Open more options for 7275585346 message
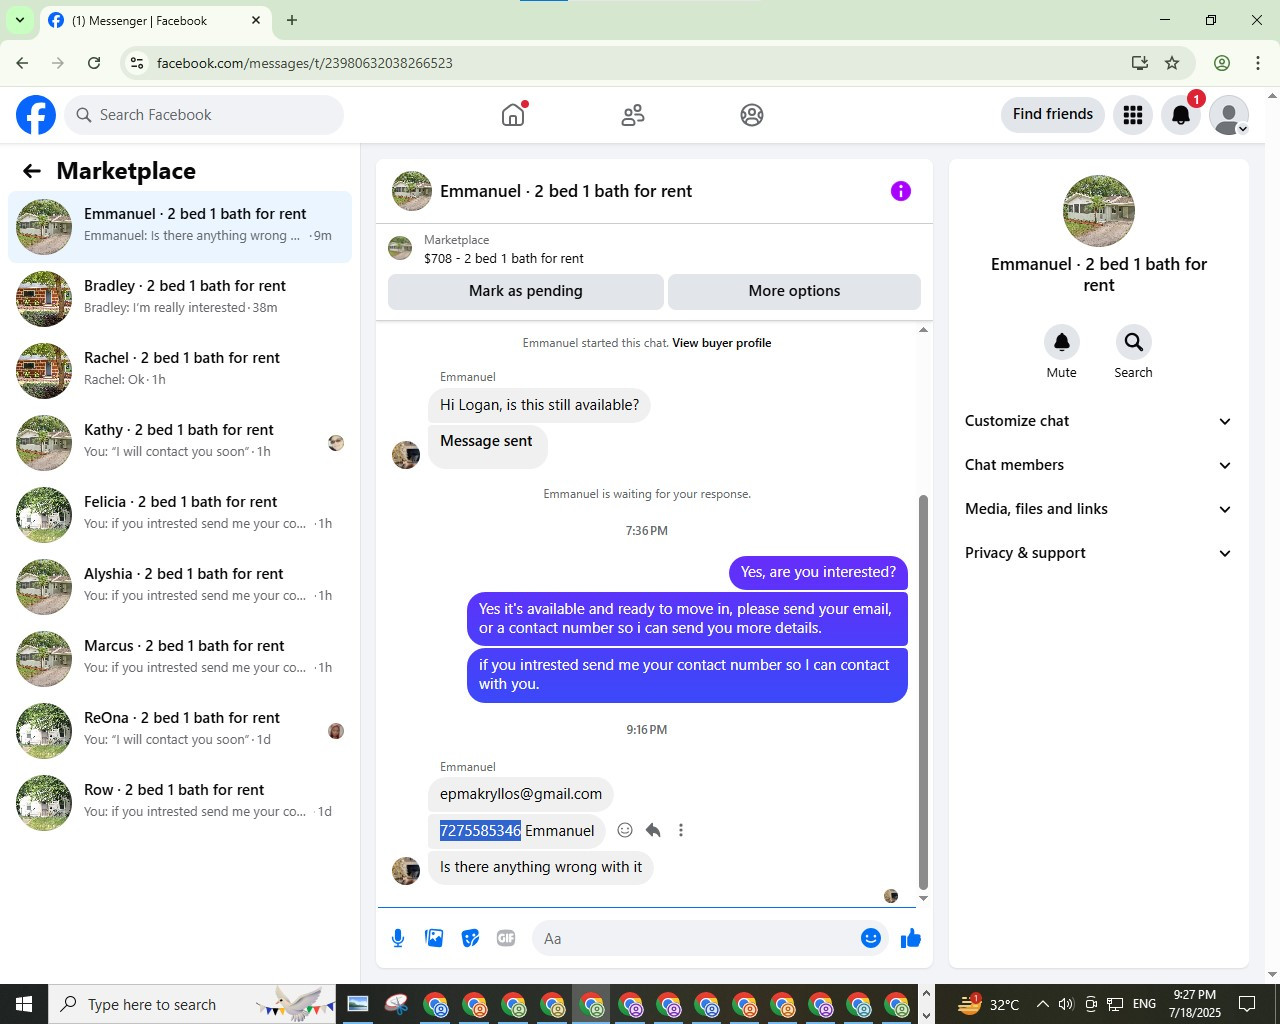The image size is (1280, 1024). [x=681, y=830]
